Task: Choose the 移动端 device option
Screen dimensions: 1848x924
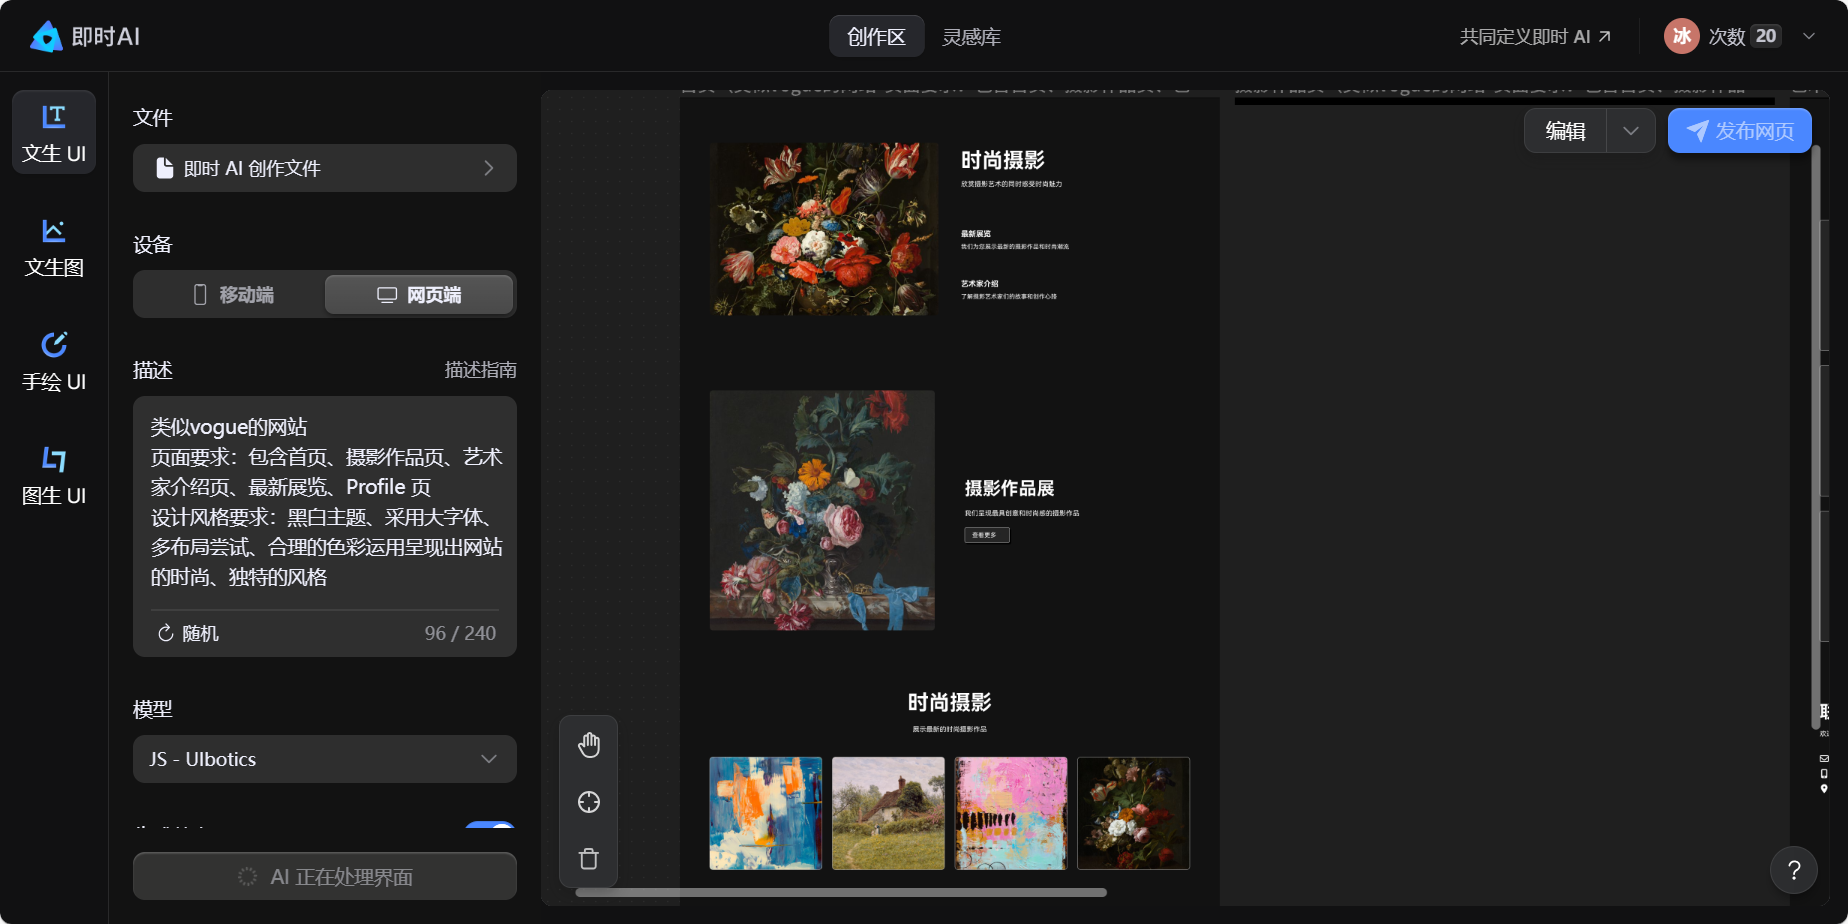Action: tap(231, 295)
